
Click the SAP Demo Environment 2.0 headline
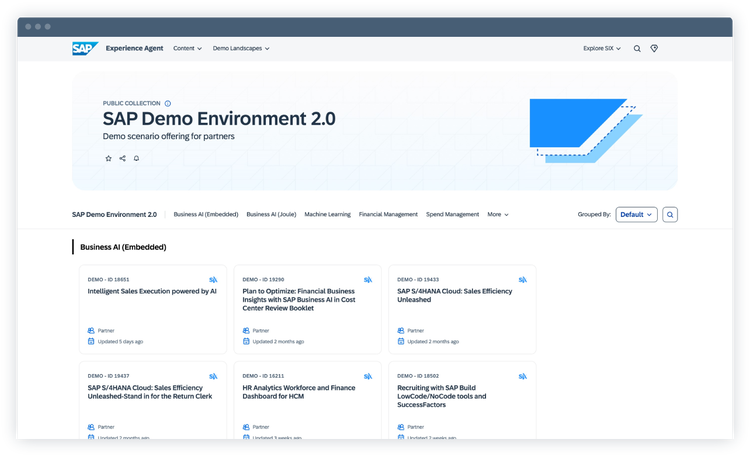point(219,119)
